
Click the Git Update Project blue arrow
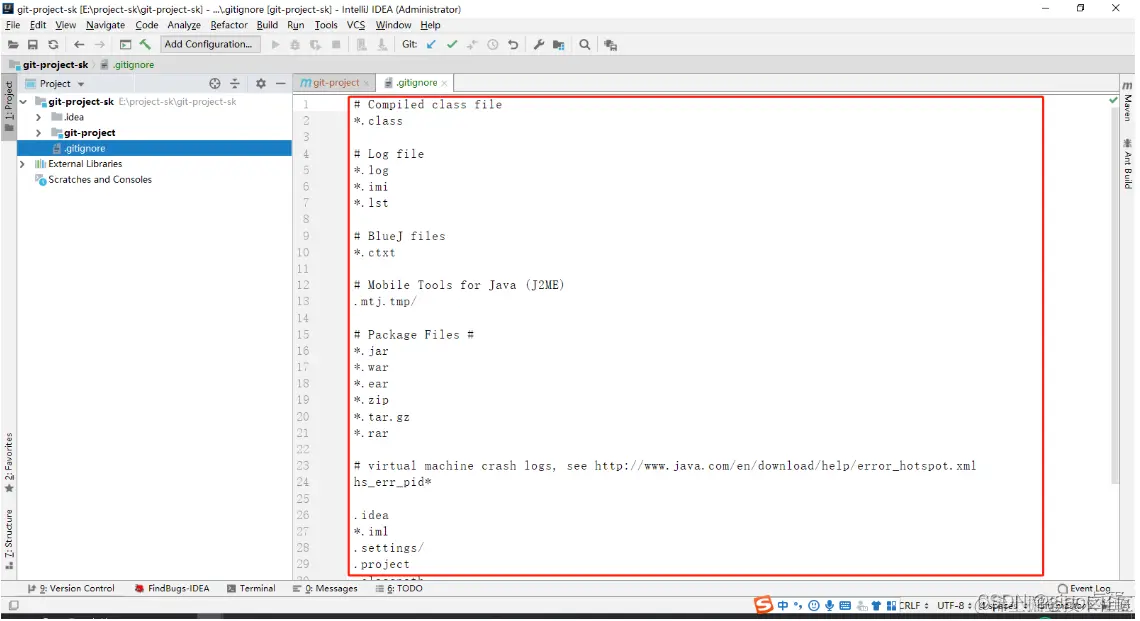(x=431, y=44)
